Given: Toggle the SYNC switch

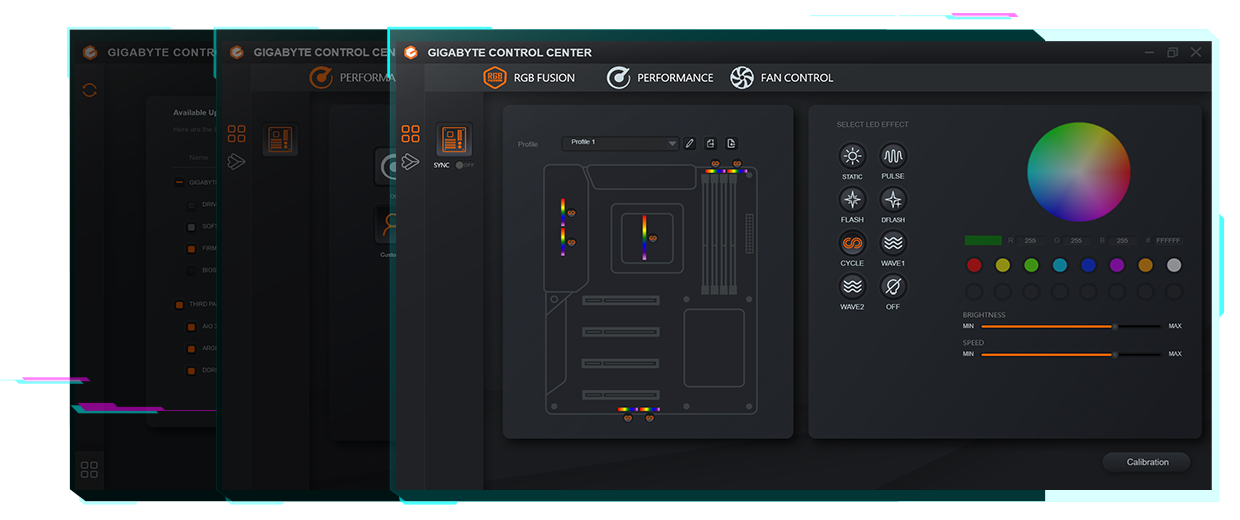Looking at the screenshot, I should 463,165.
